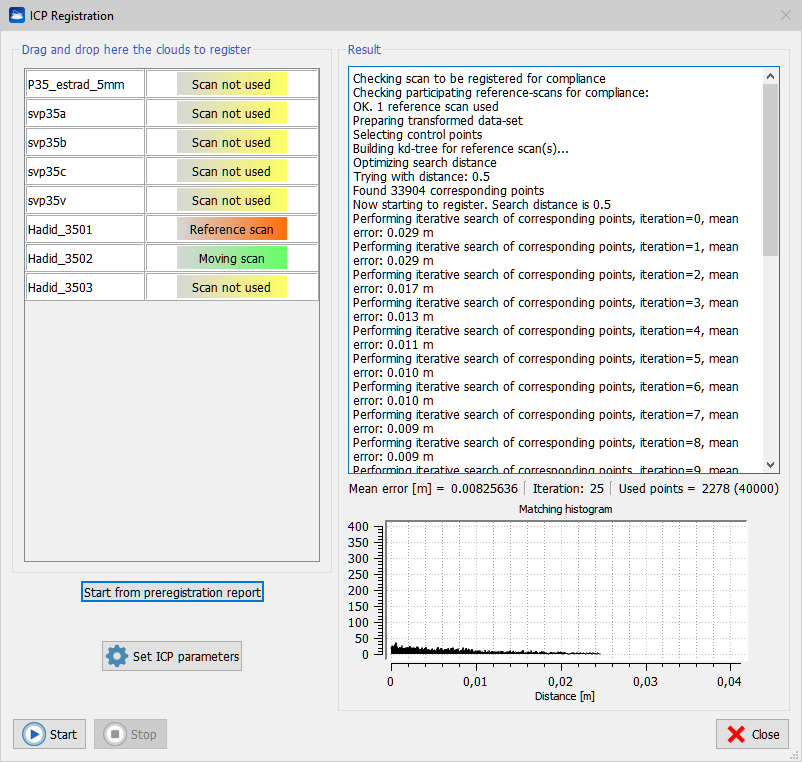This screenshot has height=762, width=802.
Task: Toggle P35_estrad_5mm scan status
Action: 232,84
